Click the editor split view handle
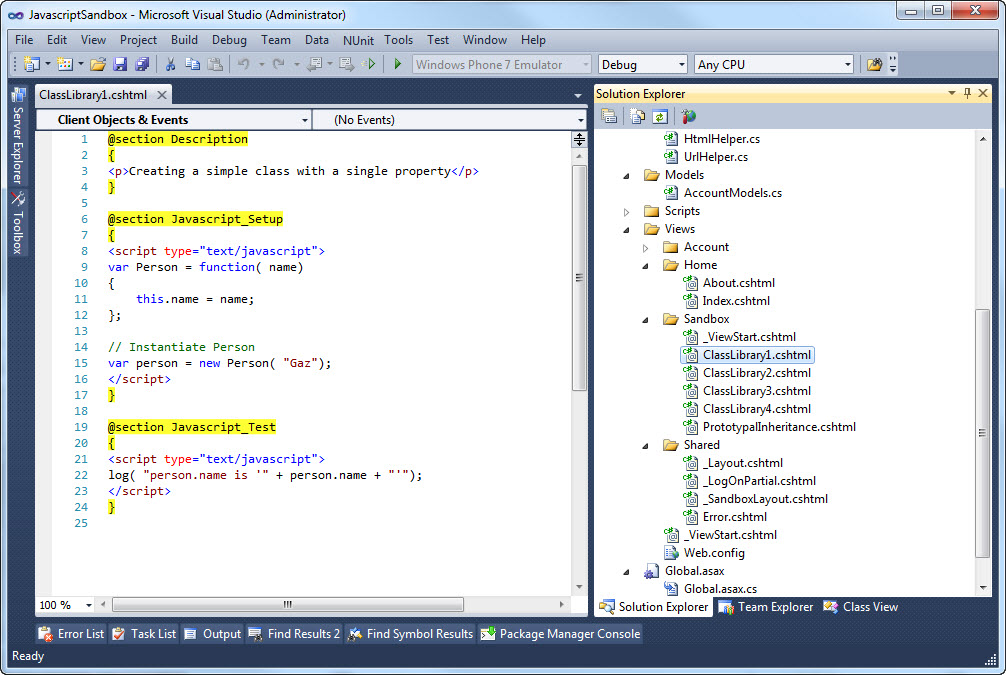 [x=579, y=139]
